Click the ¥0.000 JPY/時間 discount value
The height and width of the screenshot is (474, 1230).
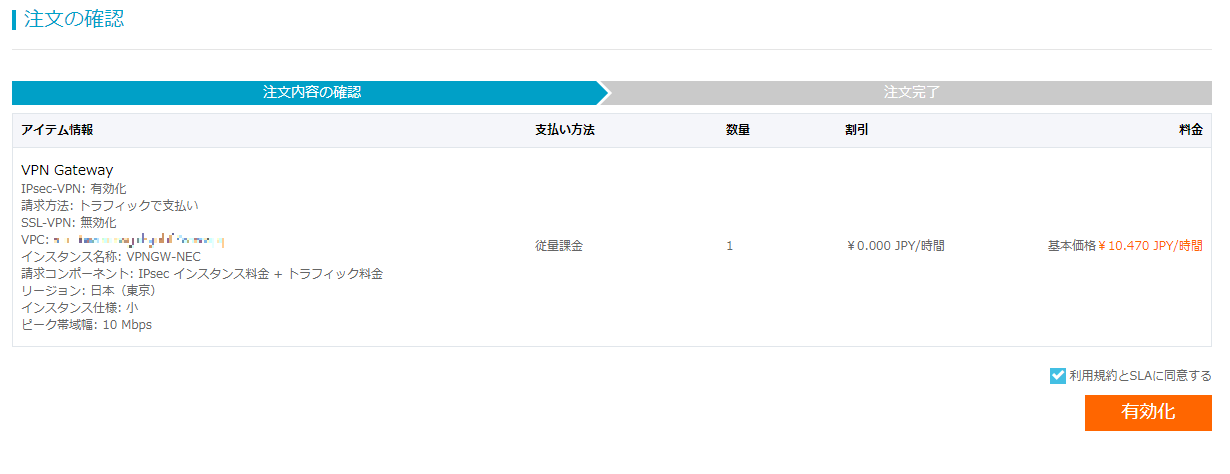895,246
